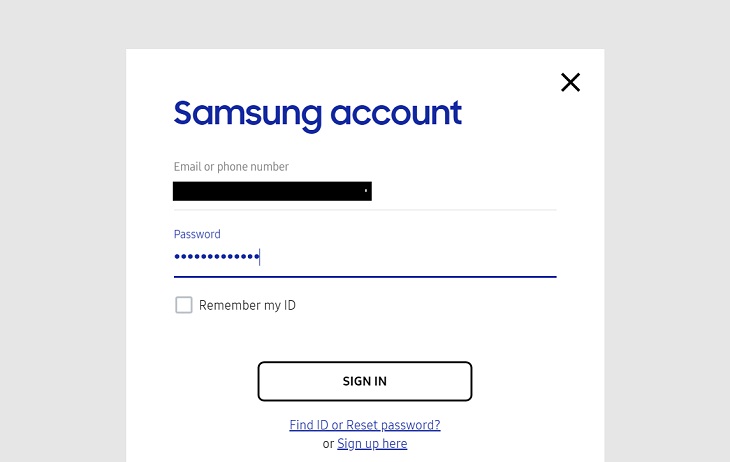This screenshot has width=730, height=462.
Task: Click empty area right of password dots
Action: coord(409,257)
